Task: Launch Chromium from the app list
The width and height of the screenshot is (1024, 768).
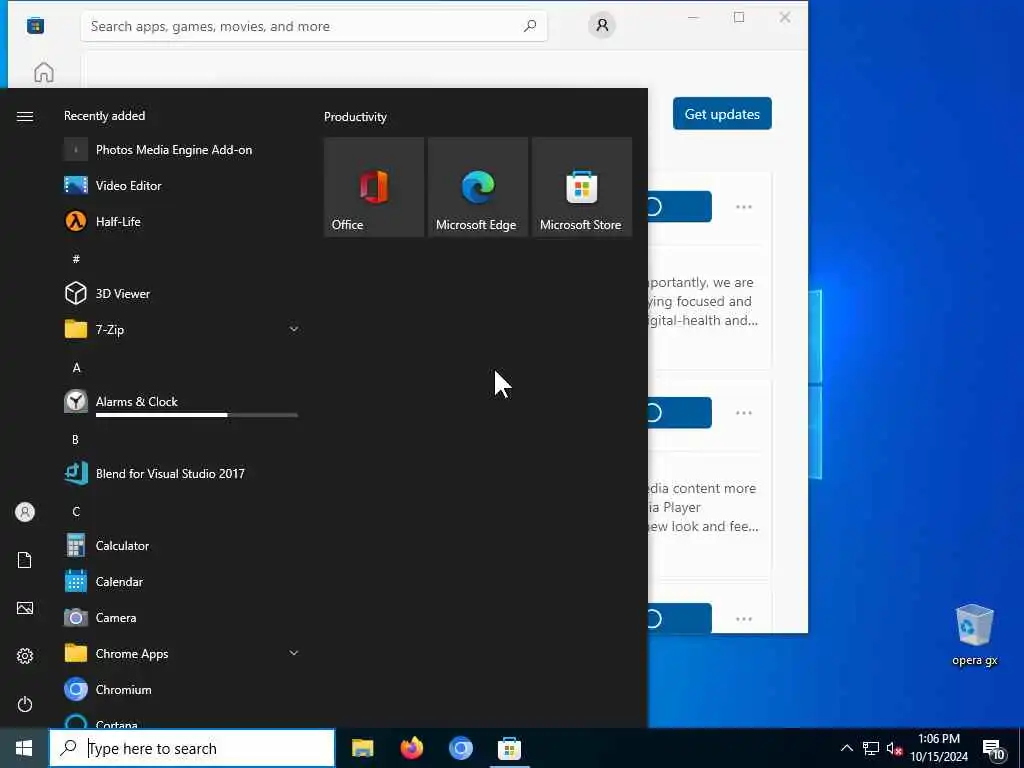Action: pos(181,690)
